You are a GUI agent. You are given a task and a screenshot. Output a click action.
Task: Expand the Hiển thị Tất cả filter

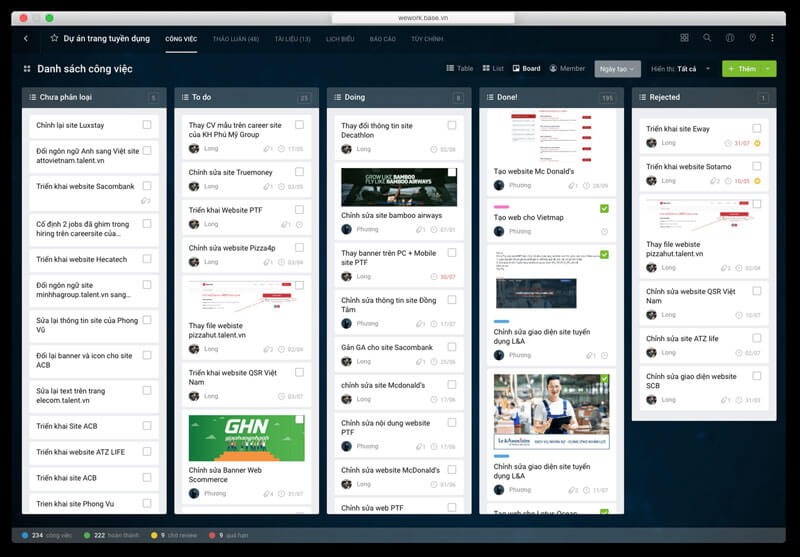(x=679, y=69)
